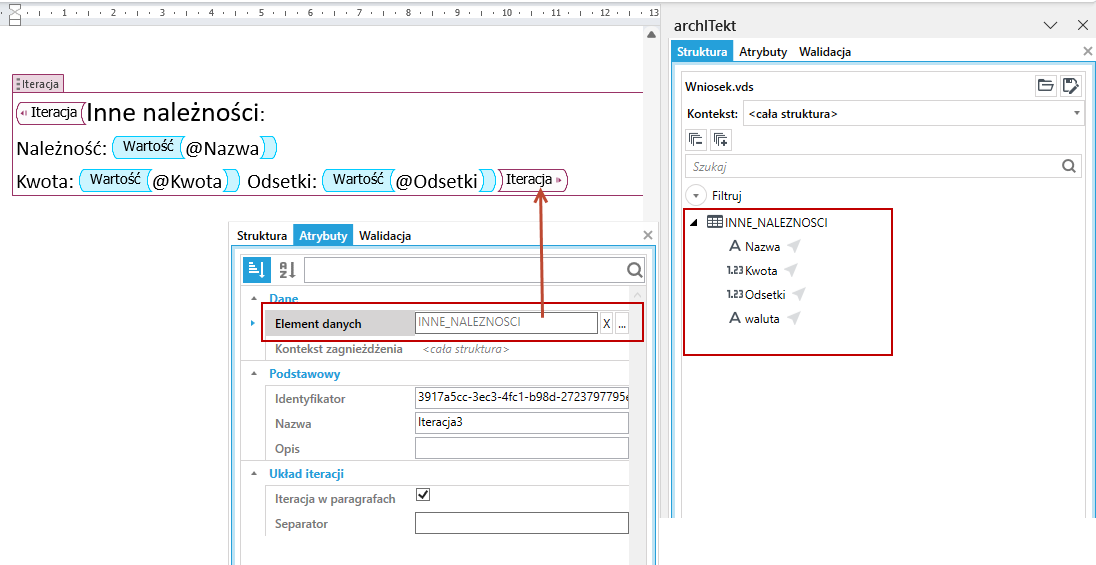Select Atrybuty tab in floating panel

click(323, 236)
